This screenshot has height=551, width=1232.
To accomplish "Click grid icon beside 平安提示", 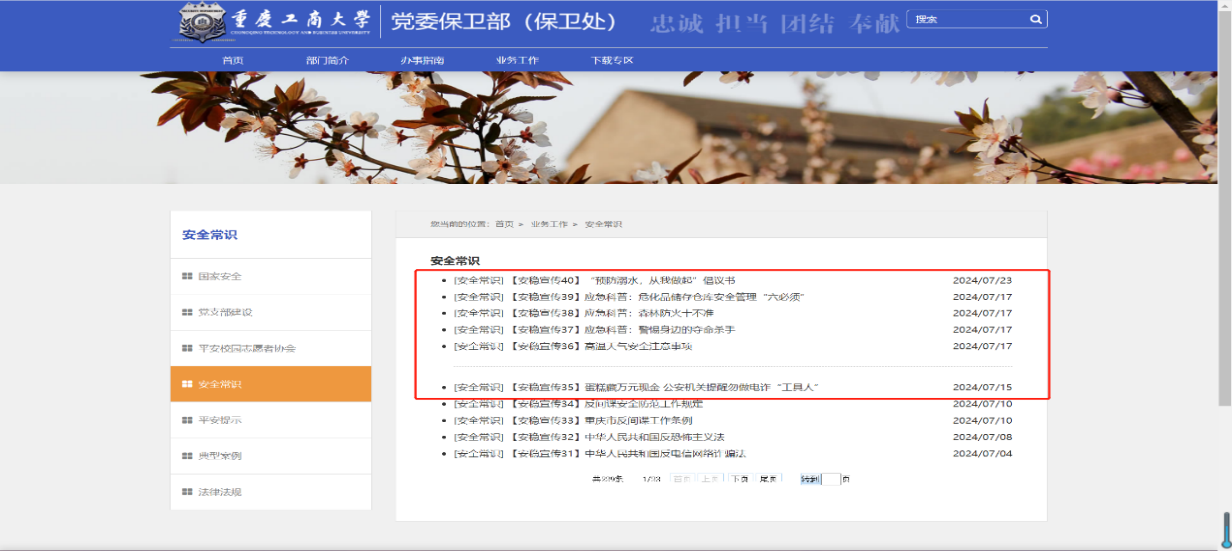I will coord(187,420).
